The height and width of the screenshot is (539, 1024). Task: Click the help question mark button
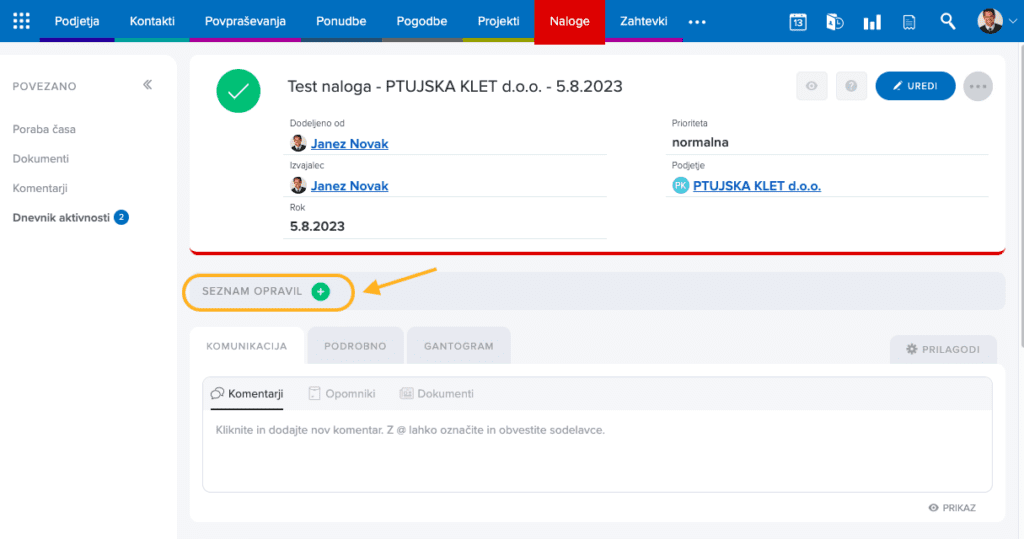(x=851, y=86)
